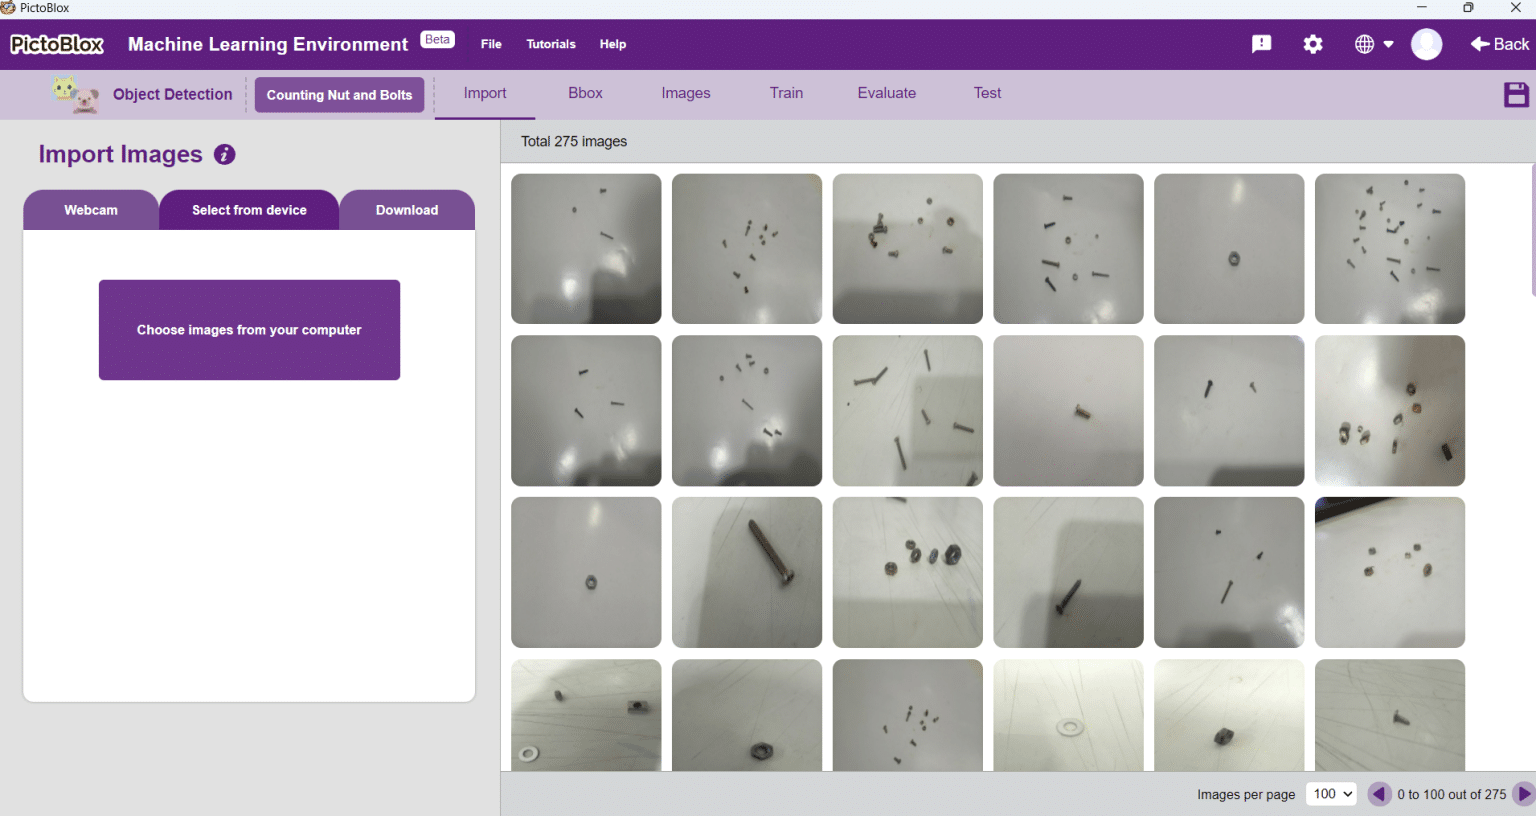Screen dimensions: 1536x816
Task: Open the language selection dropdown arrow
Action: coord(1390,44)
